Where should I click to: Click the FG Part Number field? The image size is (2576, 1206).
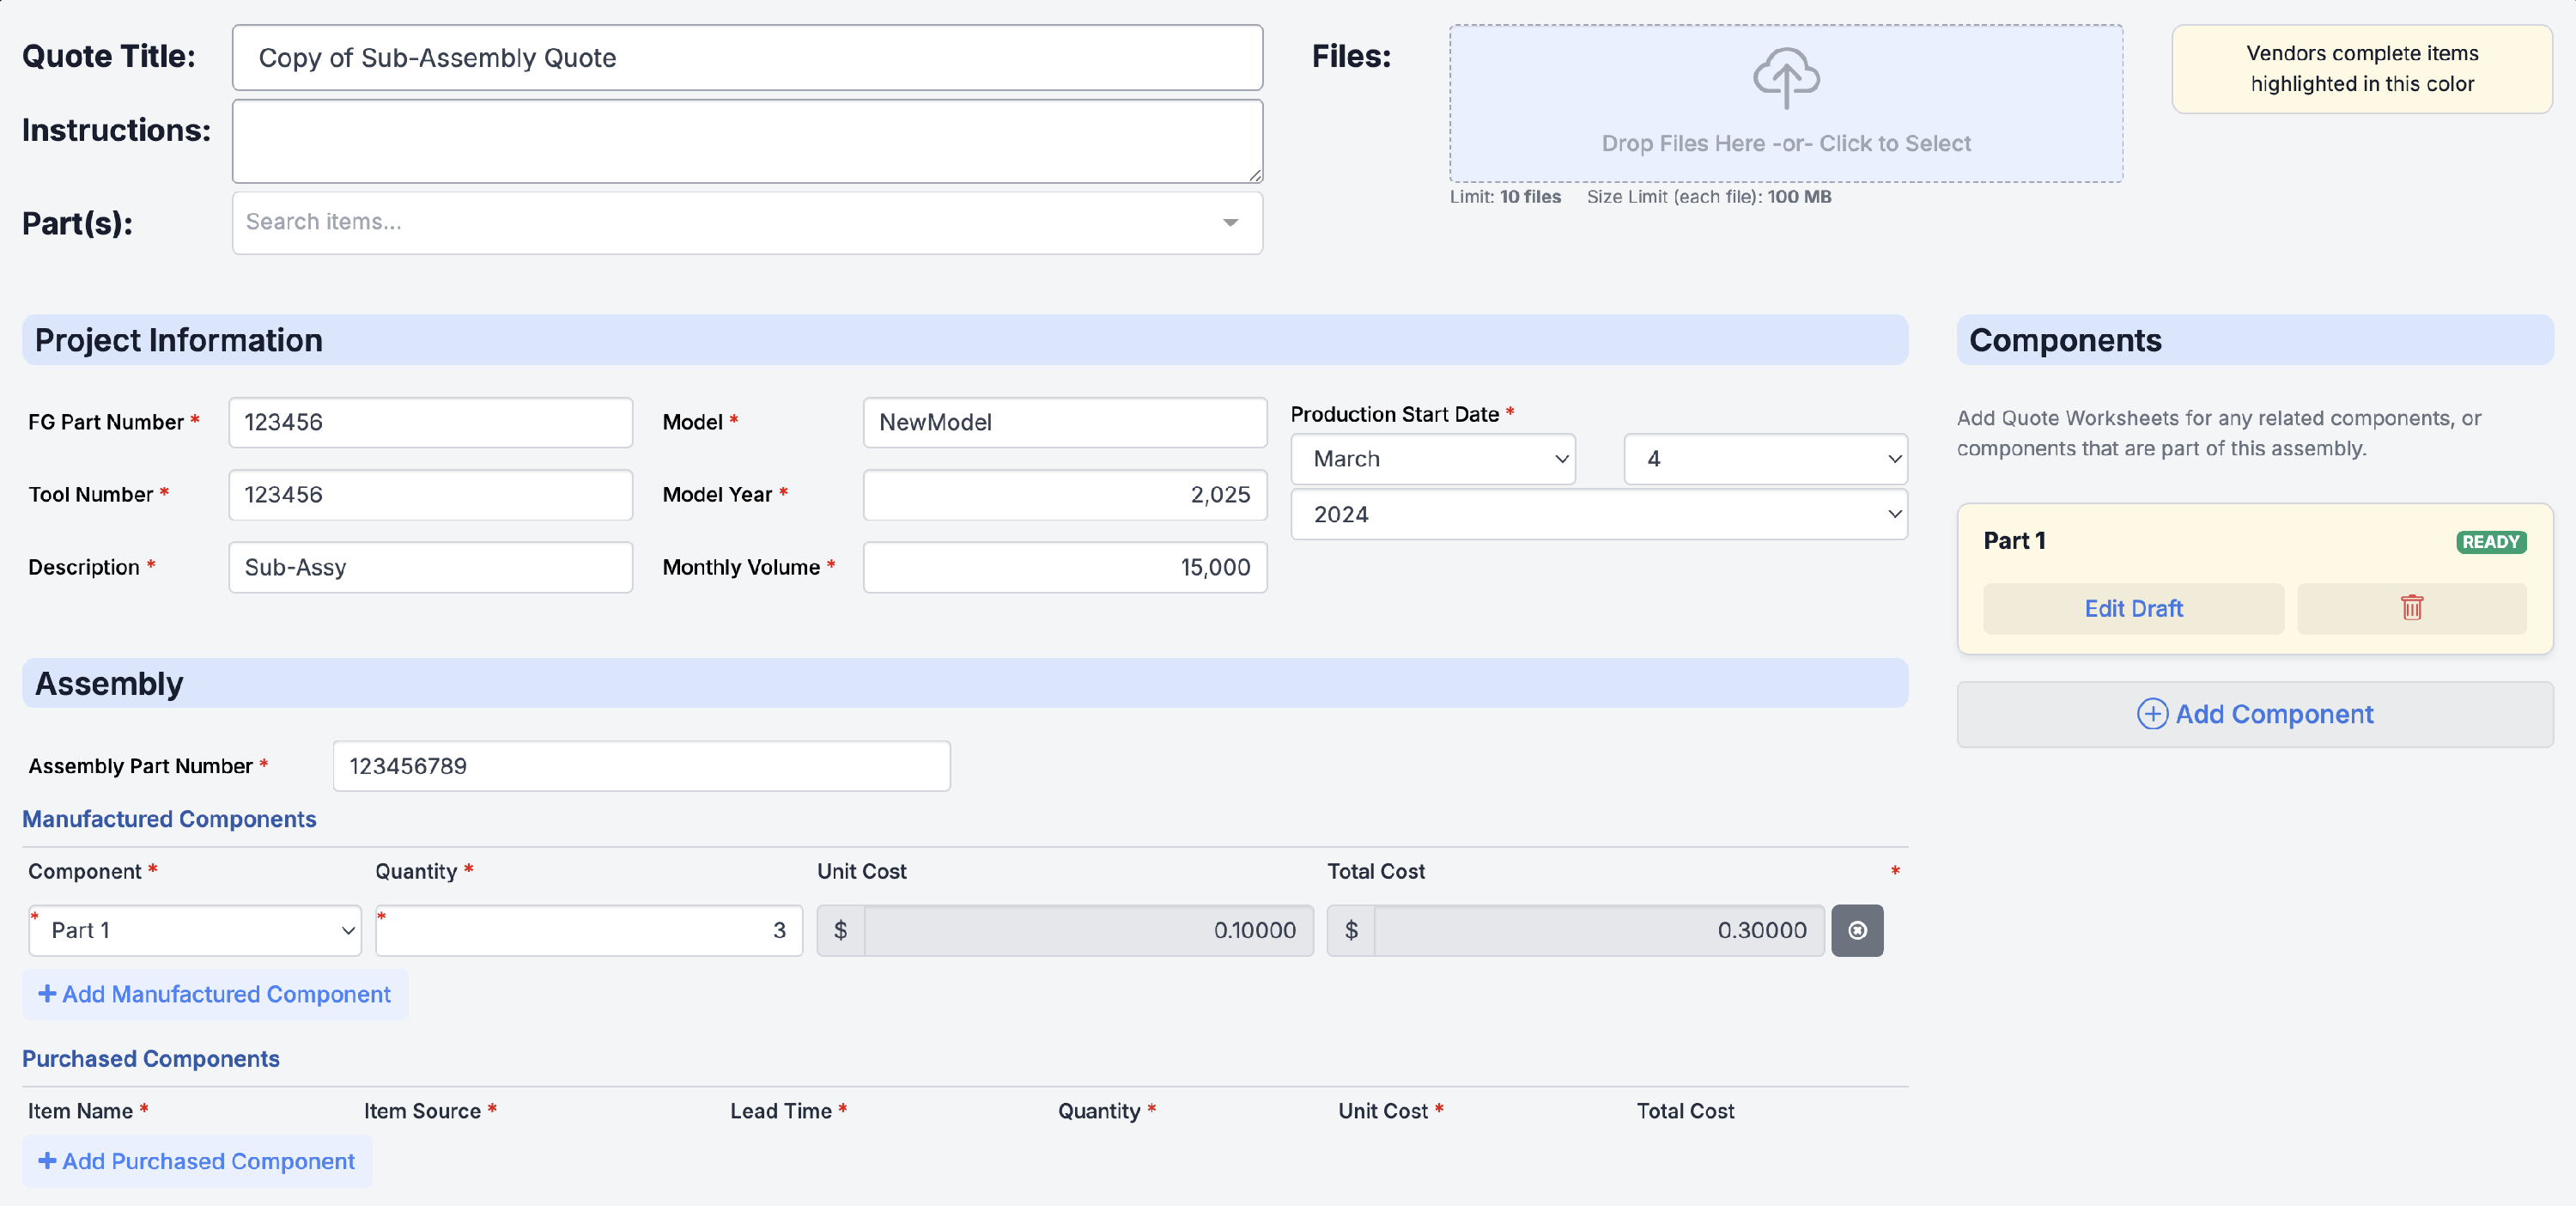point(430,422)
